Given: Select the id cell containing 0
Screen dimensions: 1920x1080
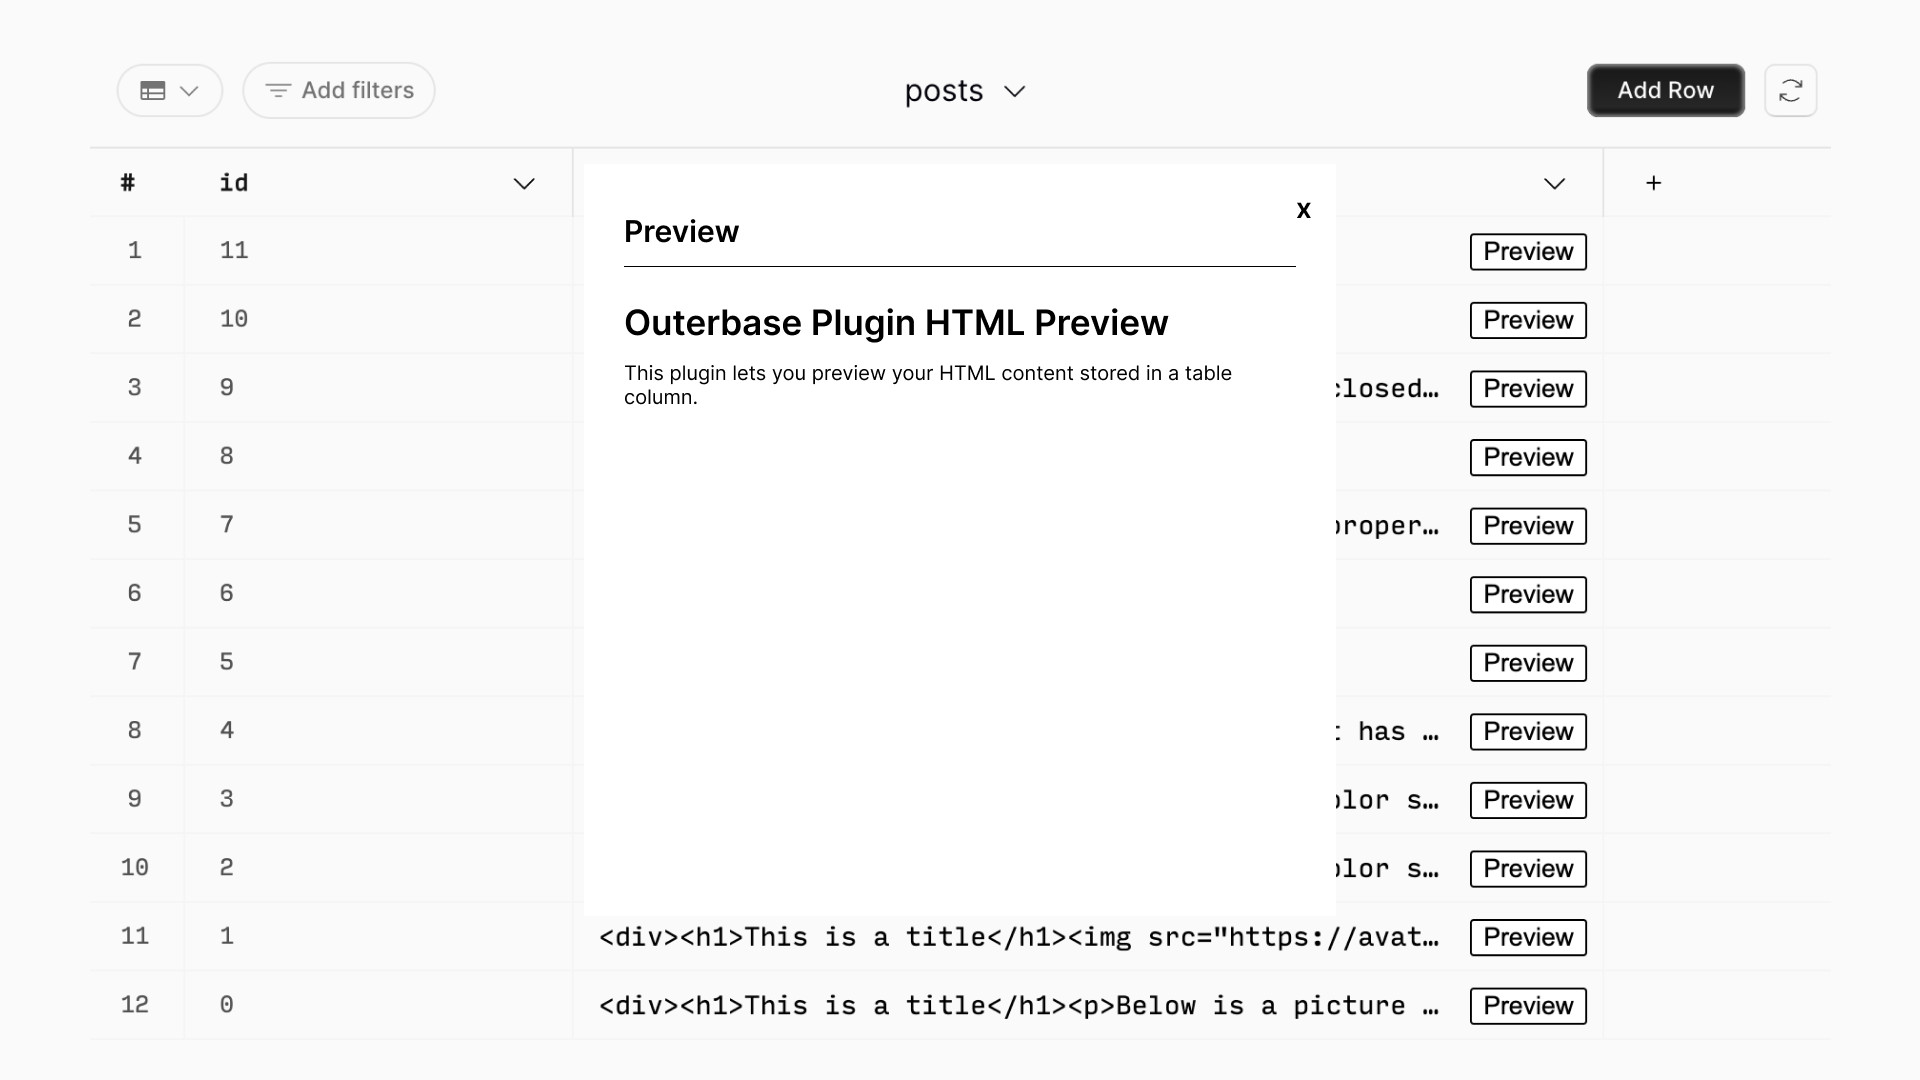Looking at the screenshot, I should click(x=378, y=1005).
